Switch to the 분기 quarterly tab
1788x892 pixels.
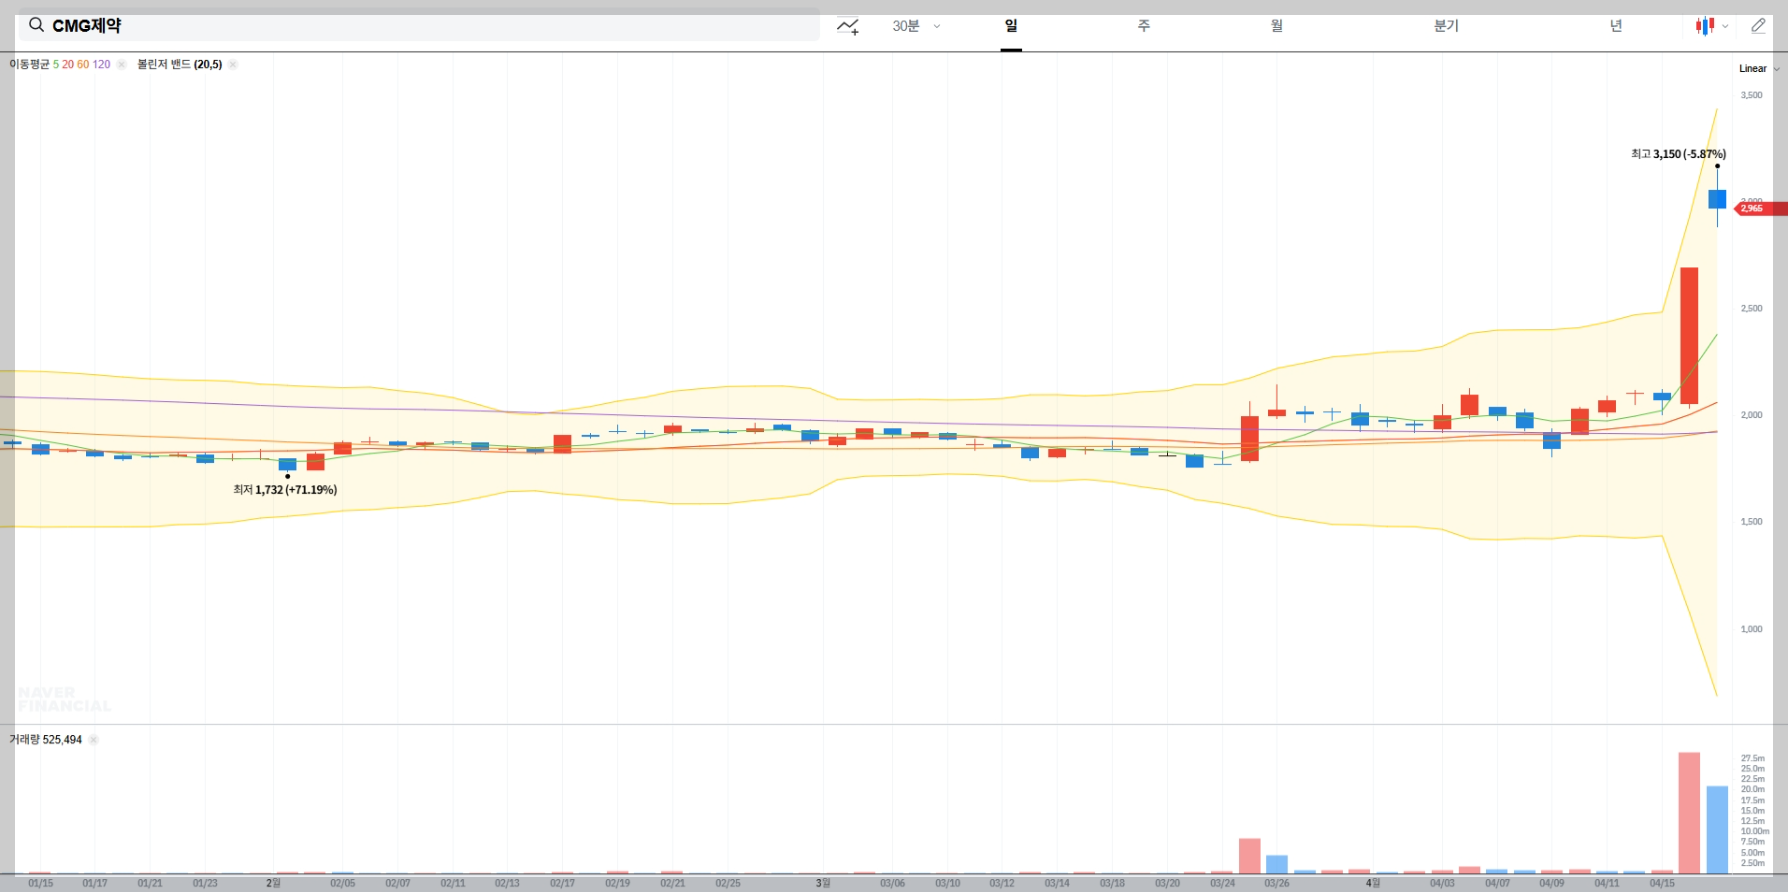click(1446, 26)
